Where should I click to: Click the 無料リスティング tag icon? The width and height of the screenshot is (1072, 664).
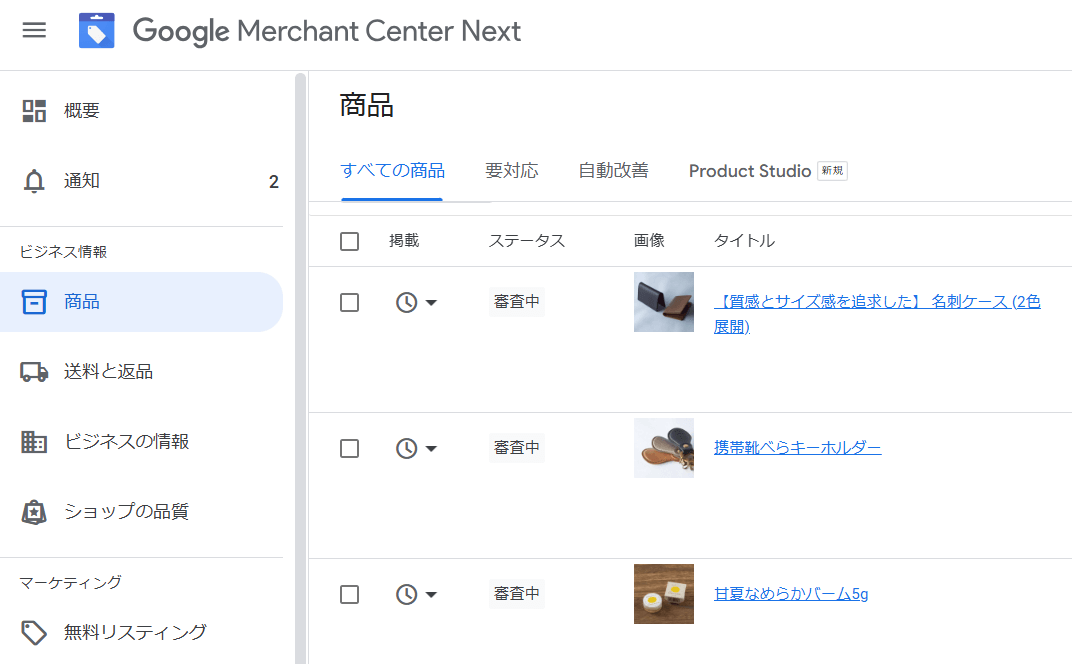point(35,633)
